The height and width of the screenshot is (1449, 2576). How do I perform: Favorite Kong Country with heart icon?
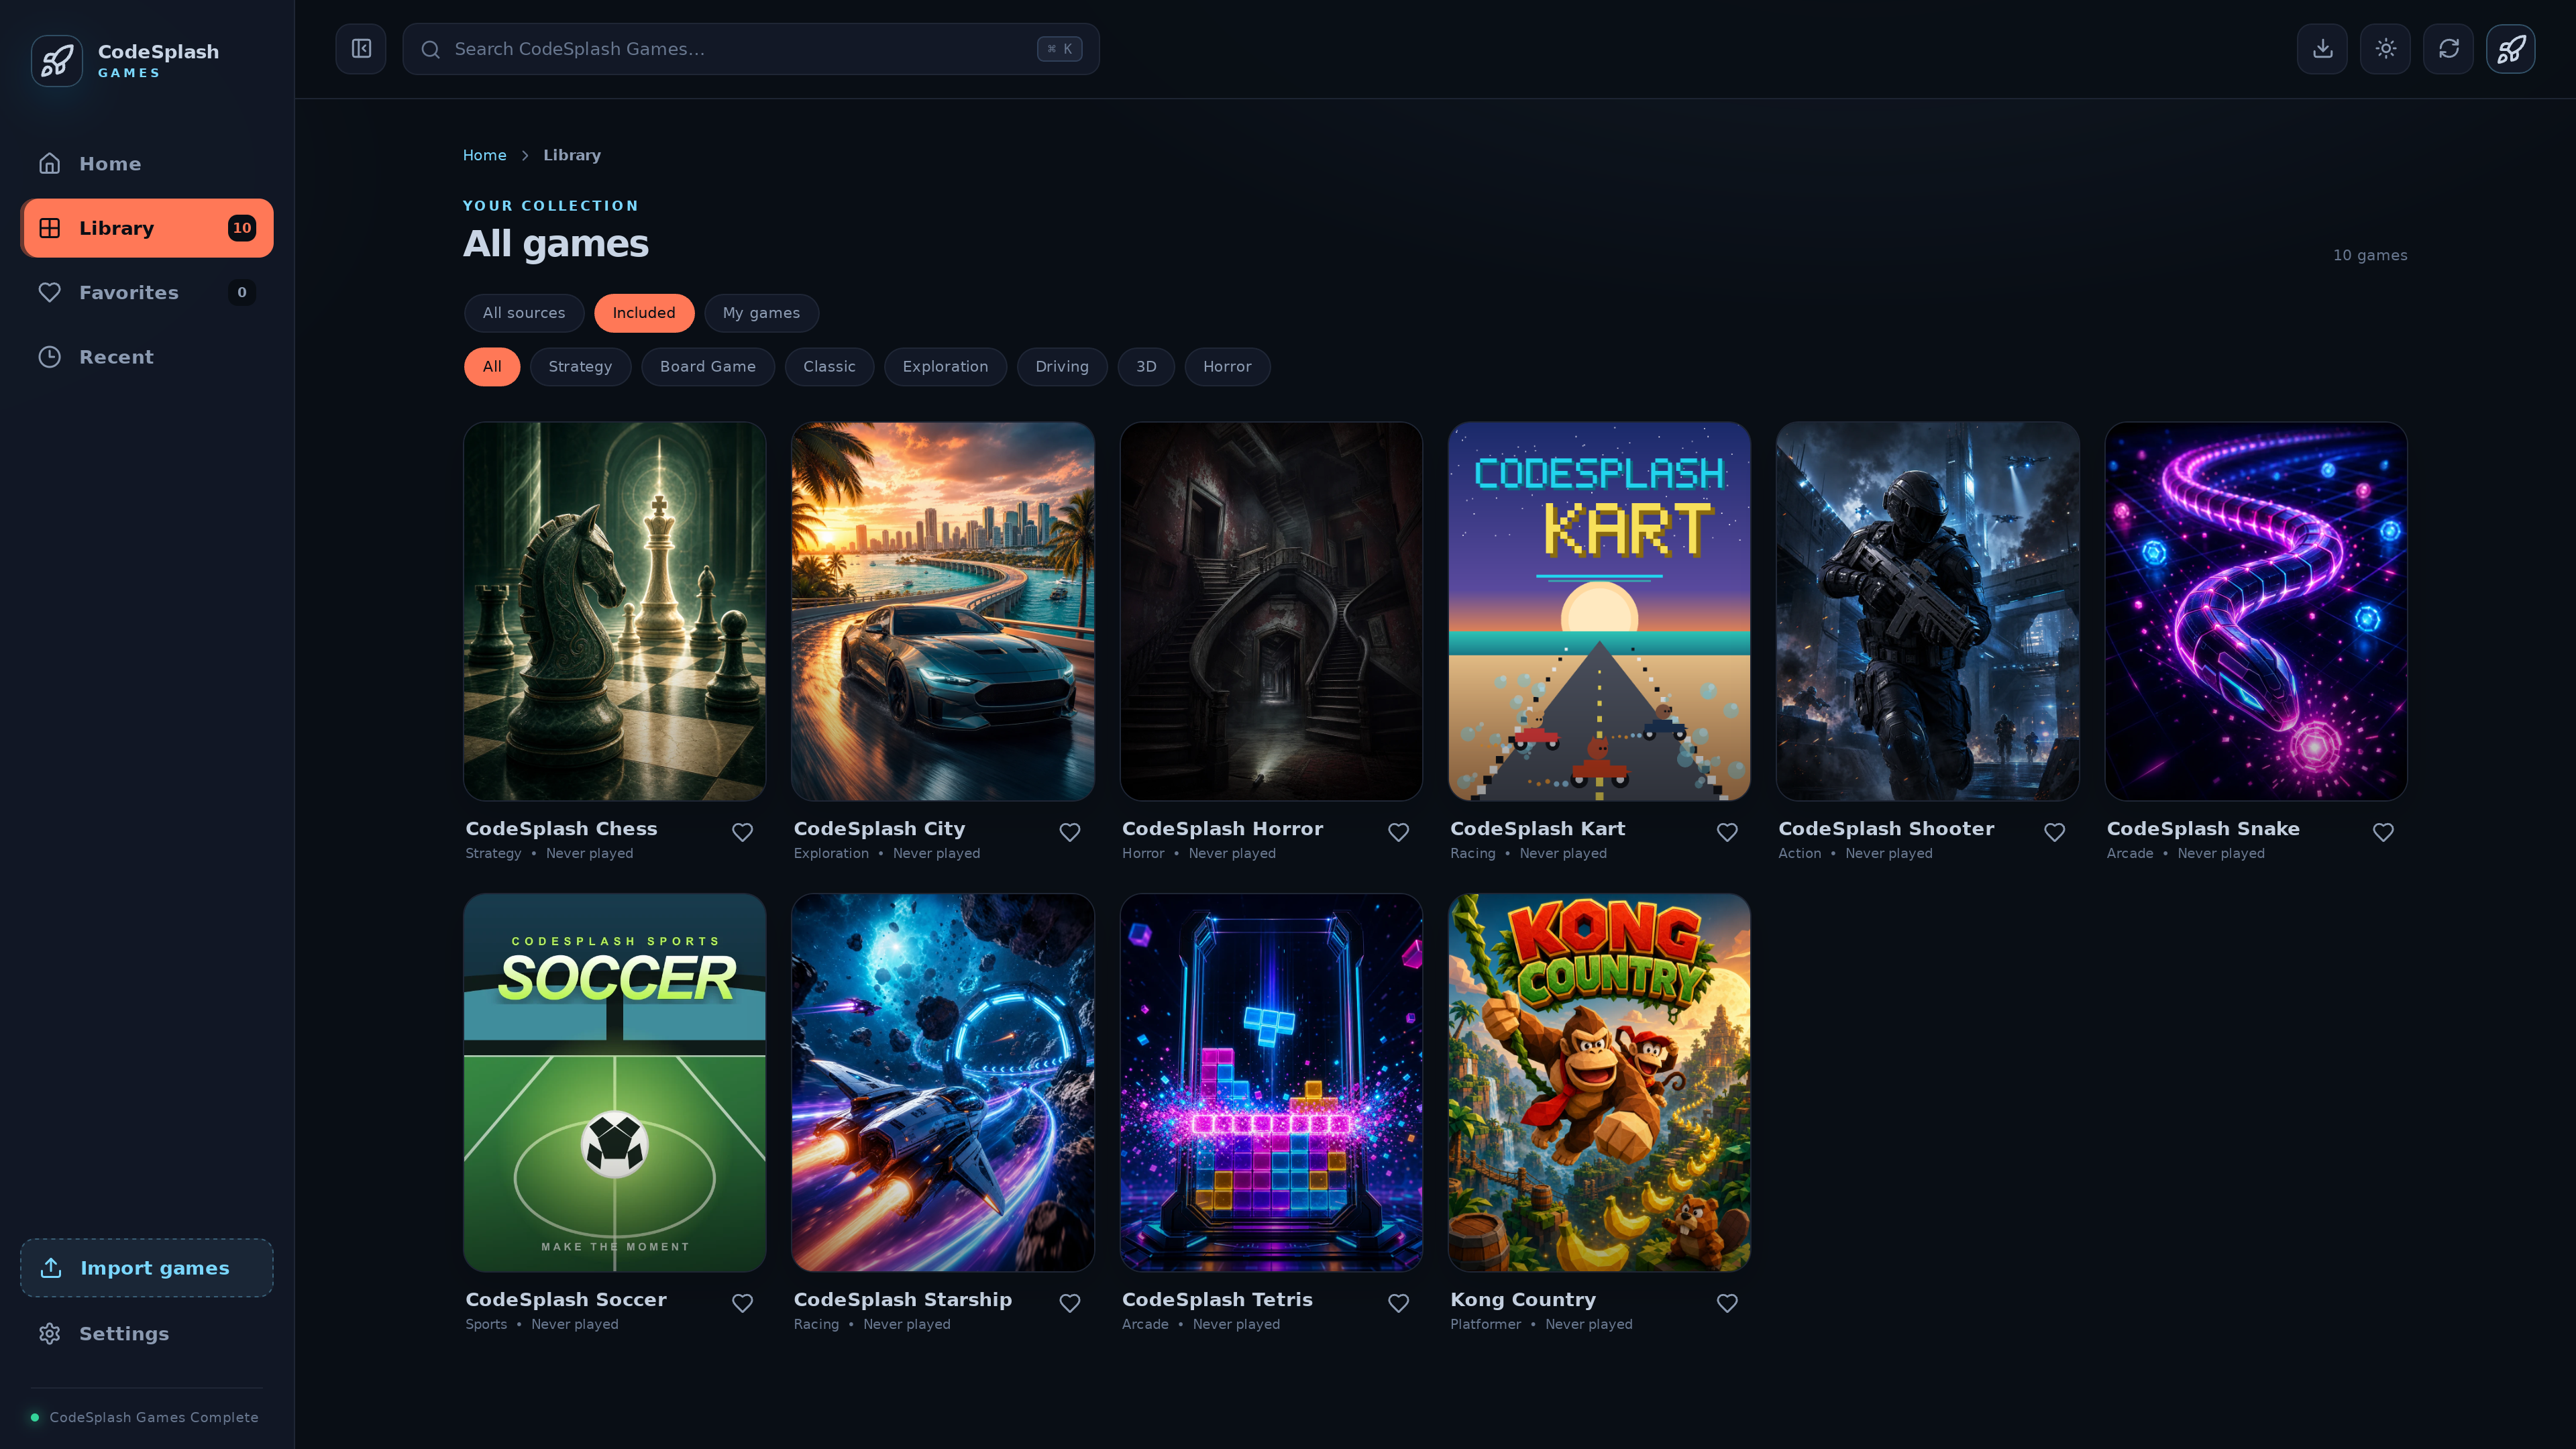[x=1727, y=1303]
